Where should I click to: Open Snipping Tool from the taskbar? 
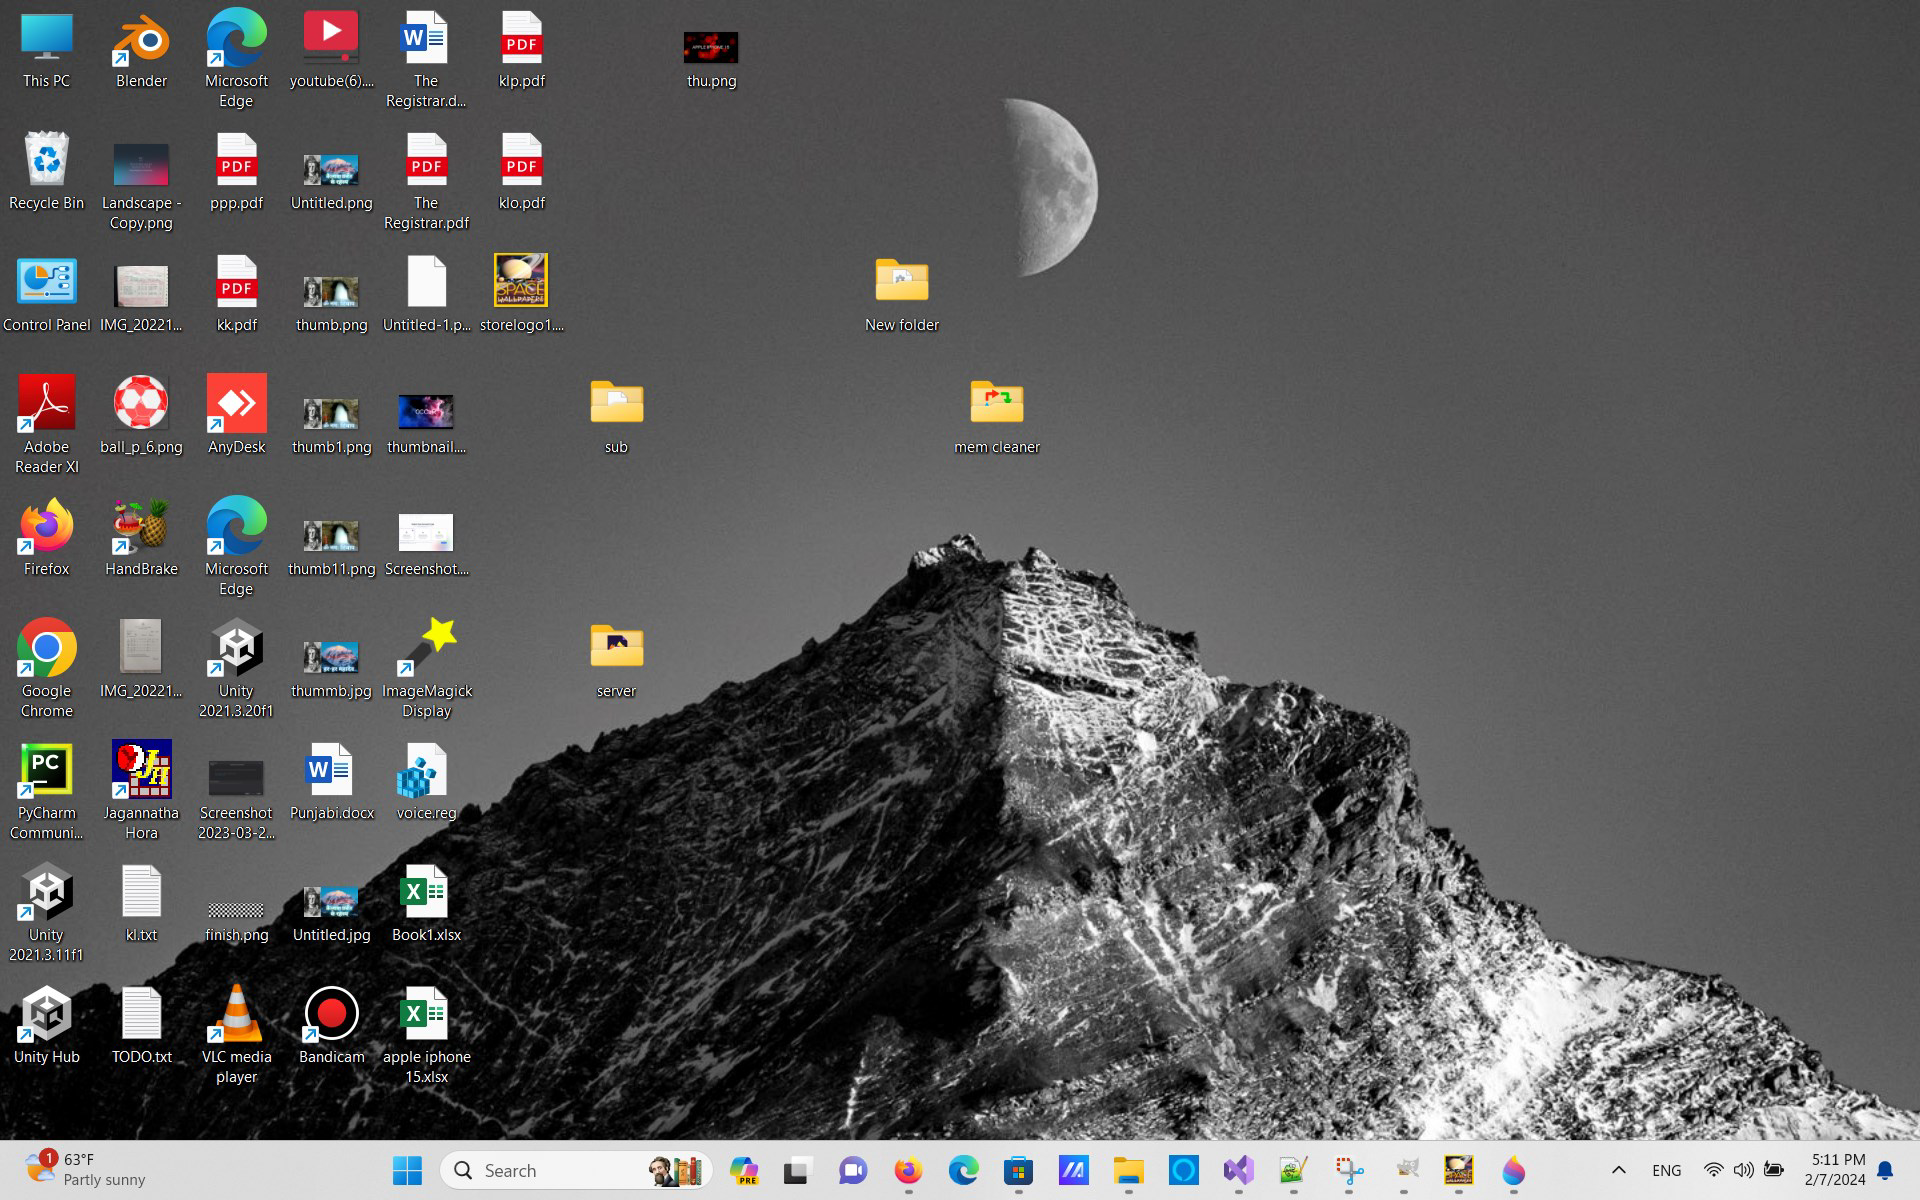(x=1348, y=1170)
